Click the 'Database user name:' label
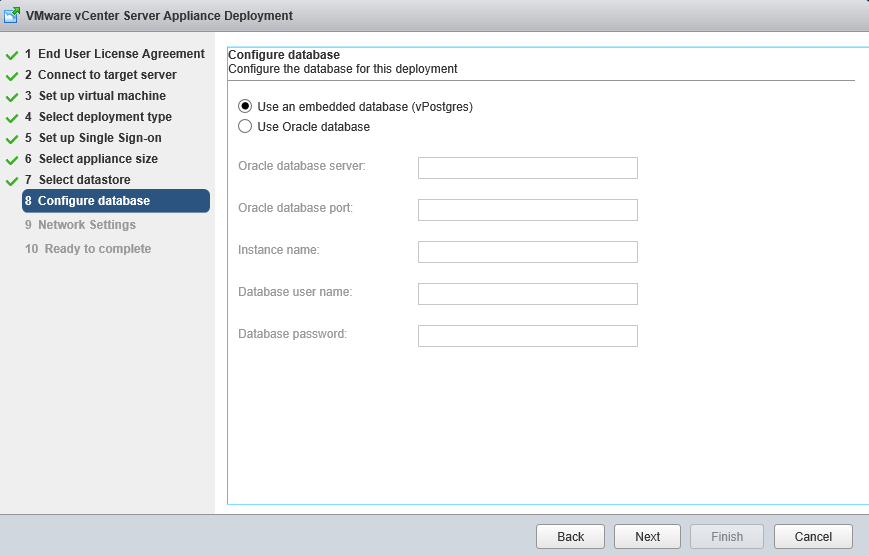 pos(295,292)
